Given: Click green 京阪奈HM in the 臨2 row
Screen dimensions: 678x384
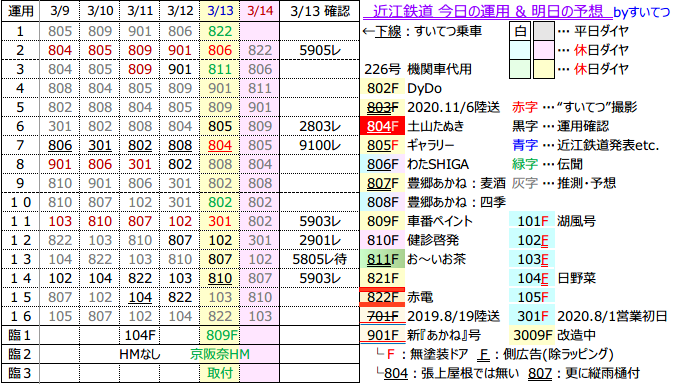Looking at the screenshot, I should click(220, 355).
